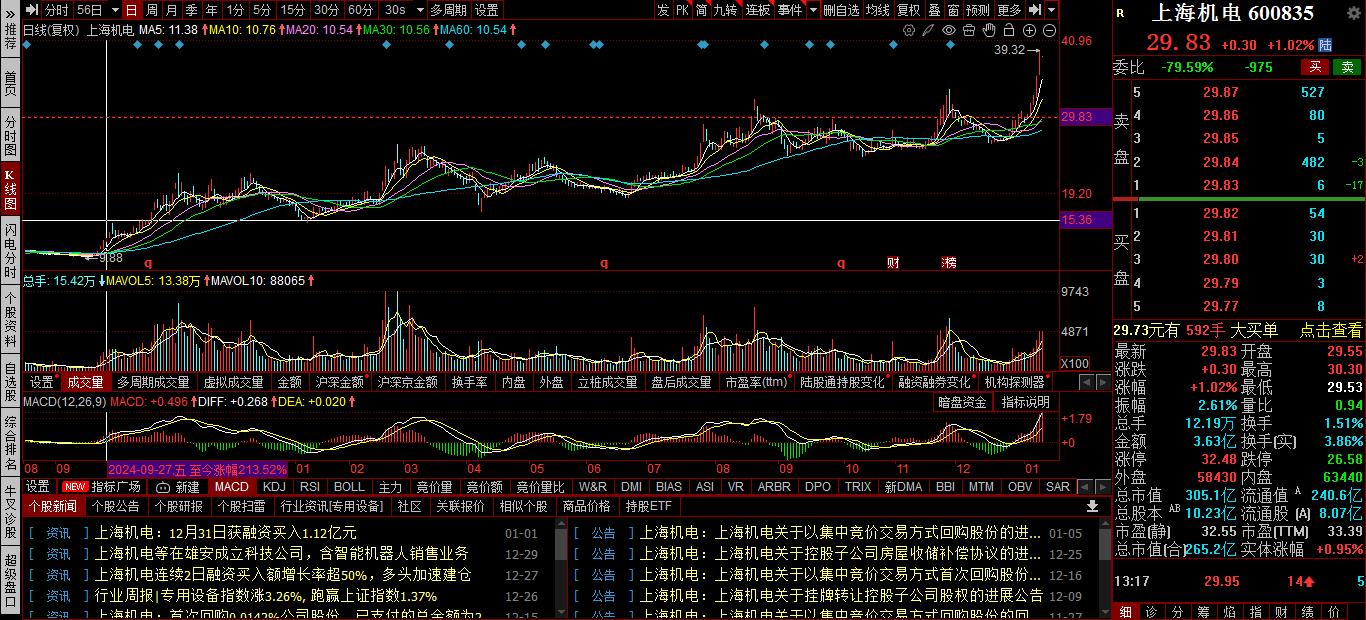Open 更多 more options menu
The image size is (1366, 620).
(x=1009, y=9)
